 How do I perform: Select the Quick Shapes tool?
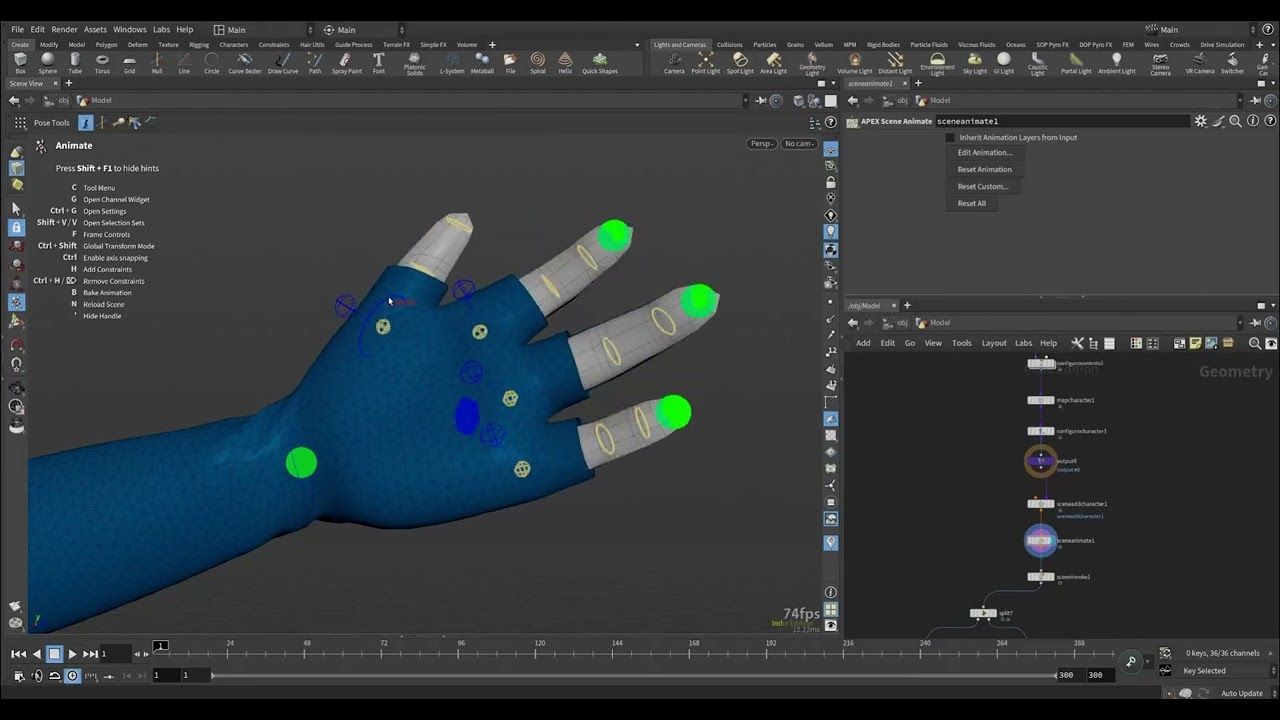599,63
